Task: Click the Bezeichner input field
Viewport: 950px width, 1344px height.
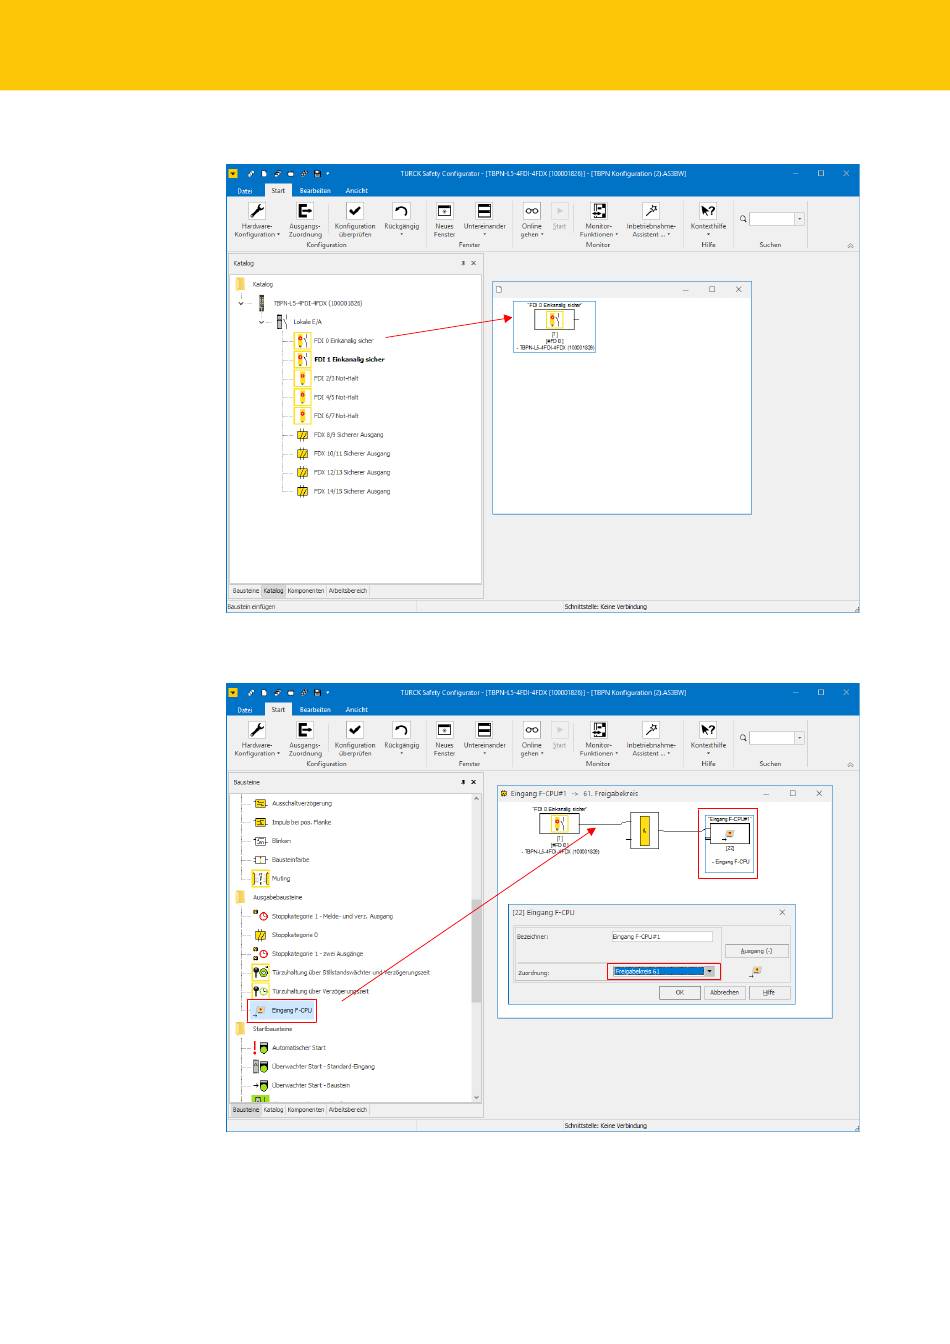Action: click(662, 937)
